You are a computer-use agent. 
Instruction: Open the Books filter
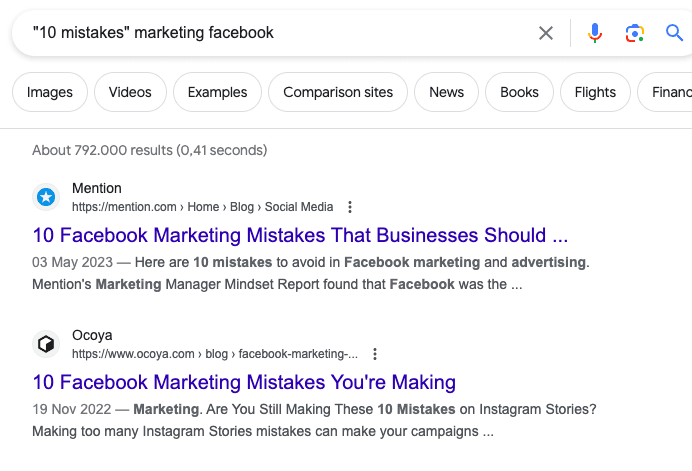519,92
